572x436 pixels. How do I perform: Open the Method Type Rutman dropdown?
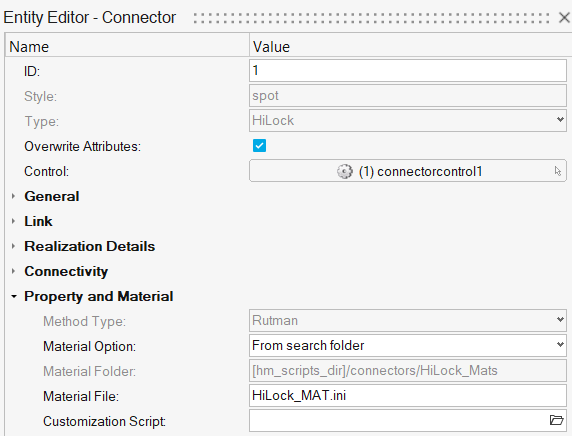click(x=407, y=320)
